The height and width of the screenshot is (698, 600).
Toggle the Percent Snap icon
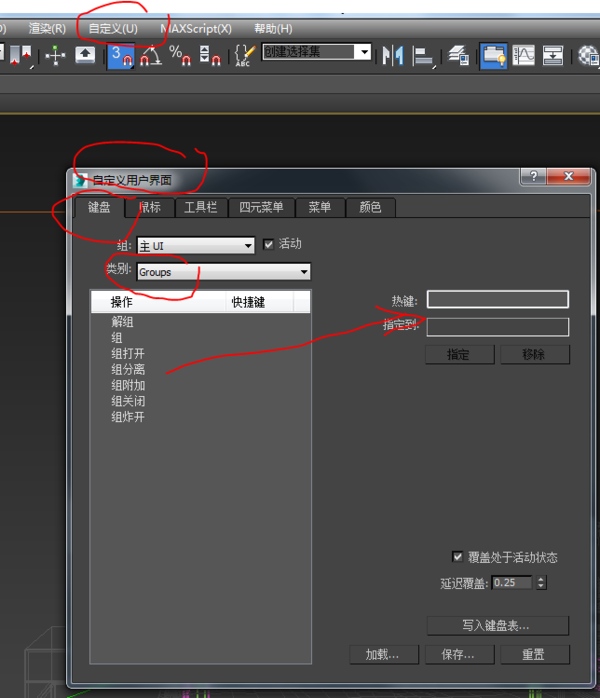[180, 56]
